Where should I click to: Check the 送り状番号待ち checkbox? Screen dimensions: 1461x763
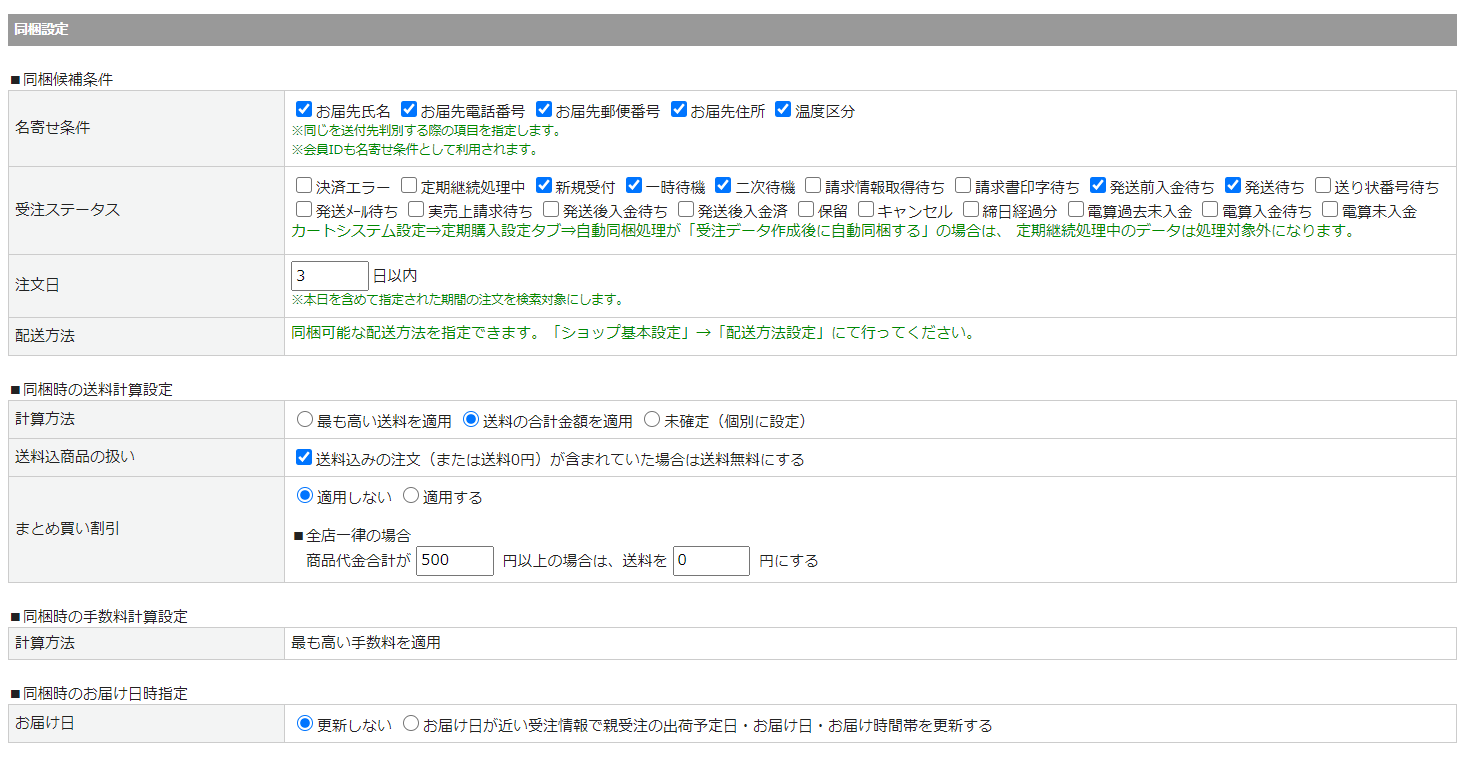1323,186
